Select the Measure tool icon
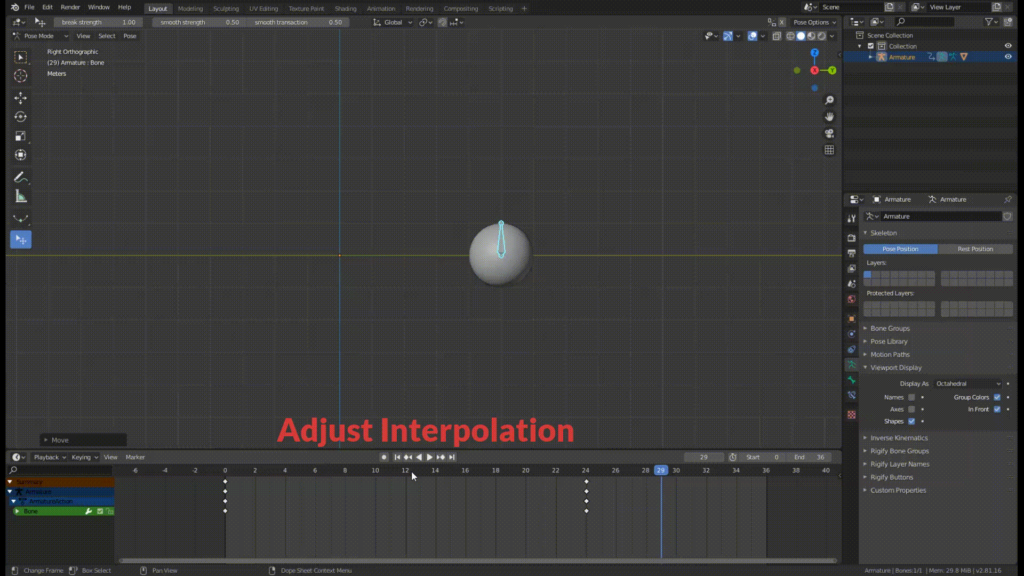 click(x=20, y=196)
